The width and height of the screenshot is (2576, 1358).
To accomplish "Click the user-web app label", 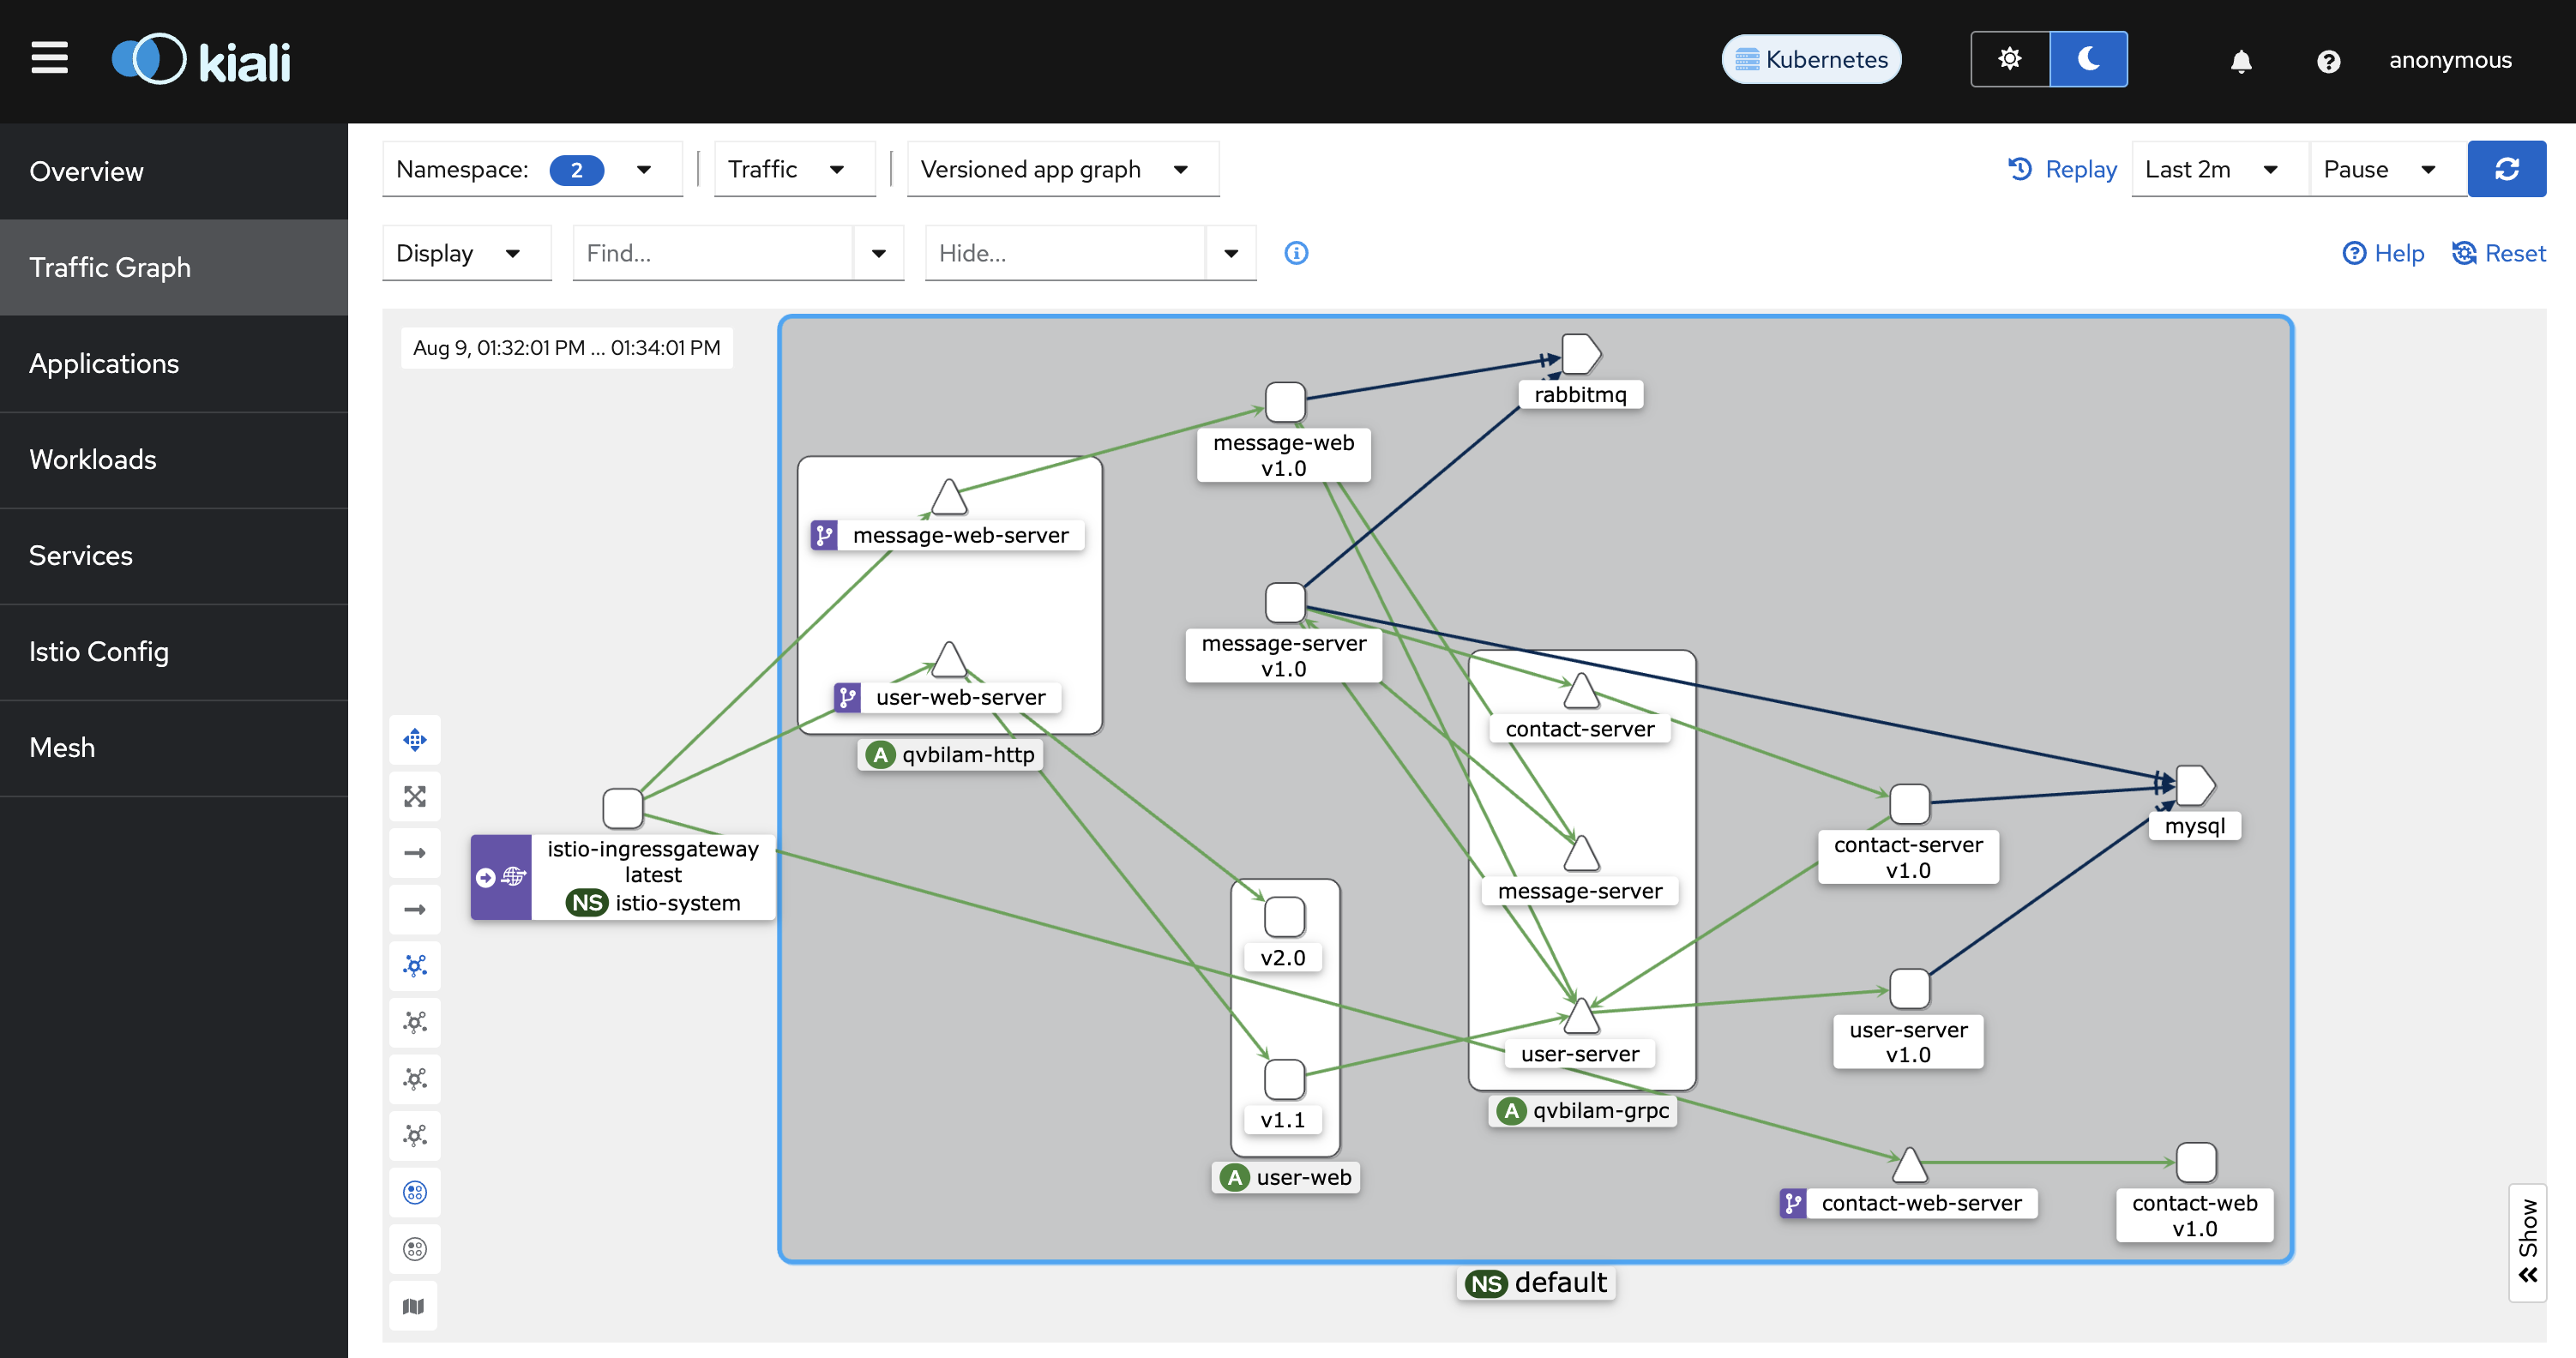I will point(1285,1178).
